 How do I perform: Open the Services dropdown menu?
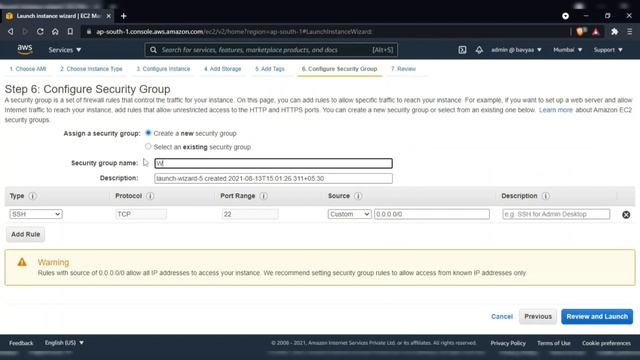pos(64,50)
